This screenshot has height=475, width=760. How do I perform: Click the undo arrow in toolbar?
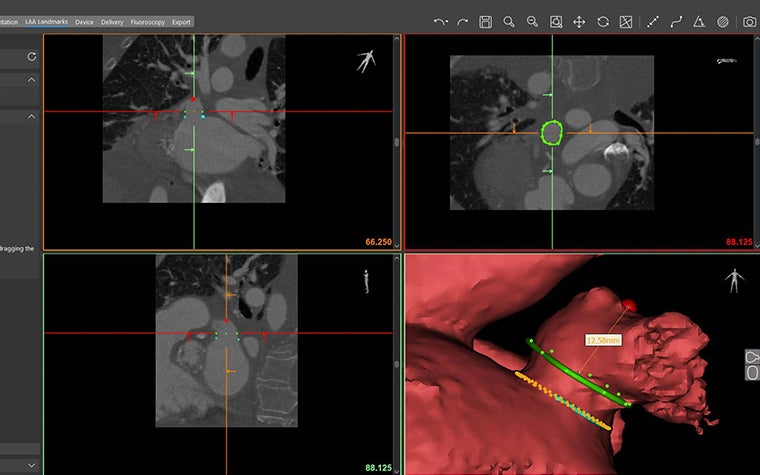click(x=441, y=22)
